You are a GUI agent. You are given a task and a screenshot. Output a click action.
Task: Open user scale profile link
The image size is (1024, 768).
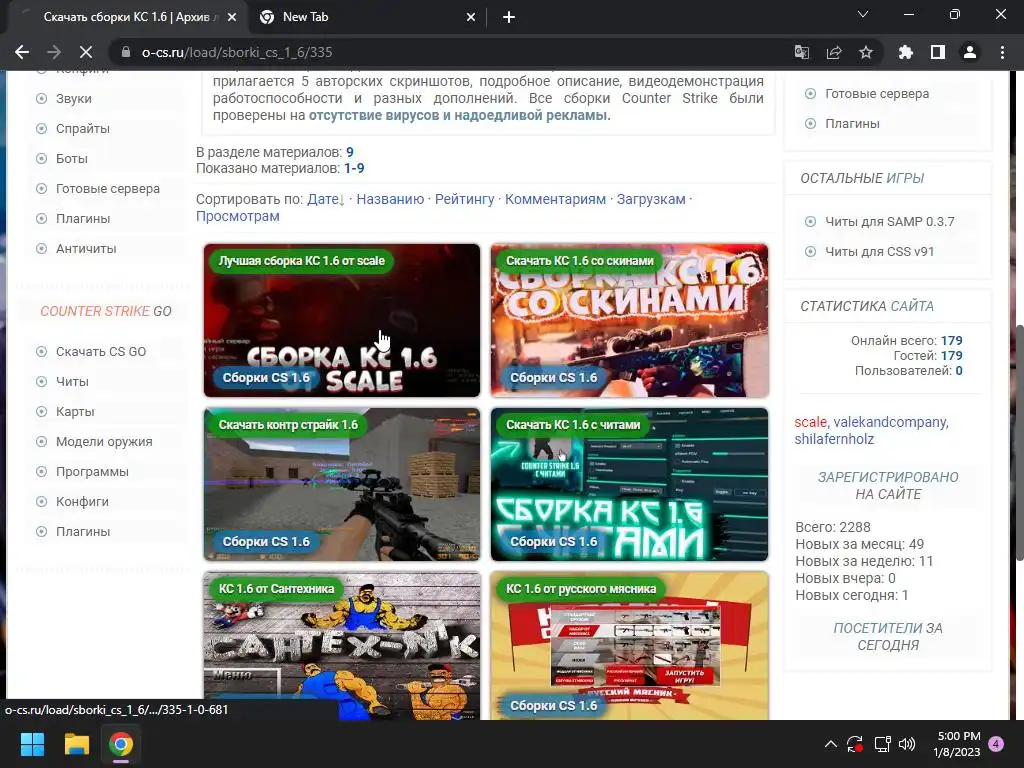(810, 423)
